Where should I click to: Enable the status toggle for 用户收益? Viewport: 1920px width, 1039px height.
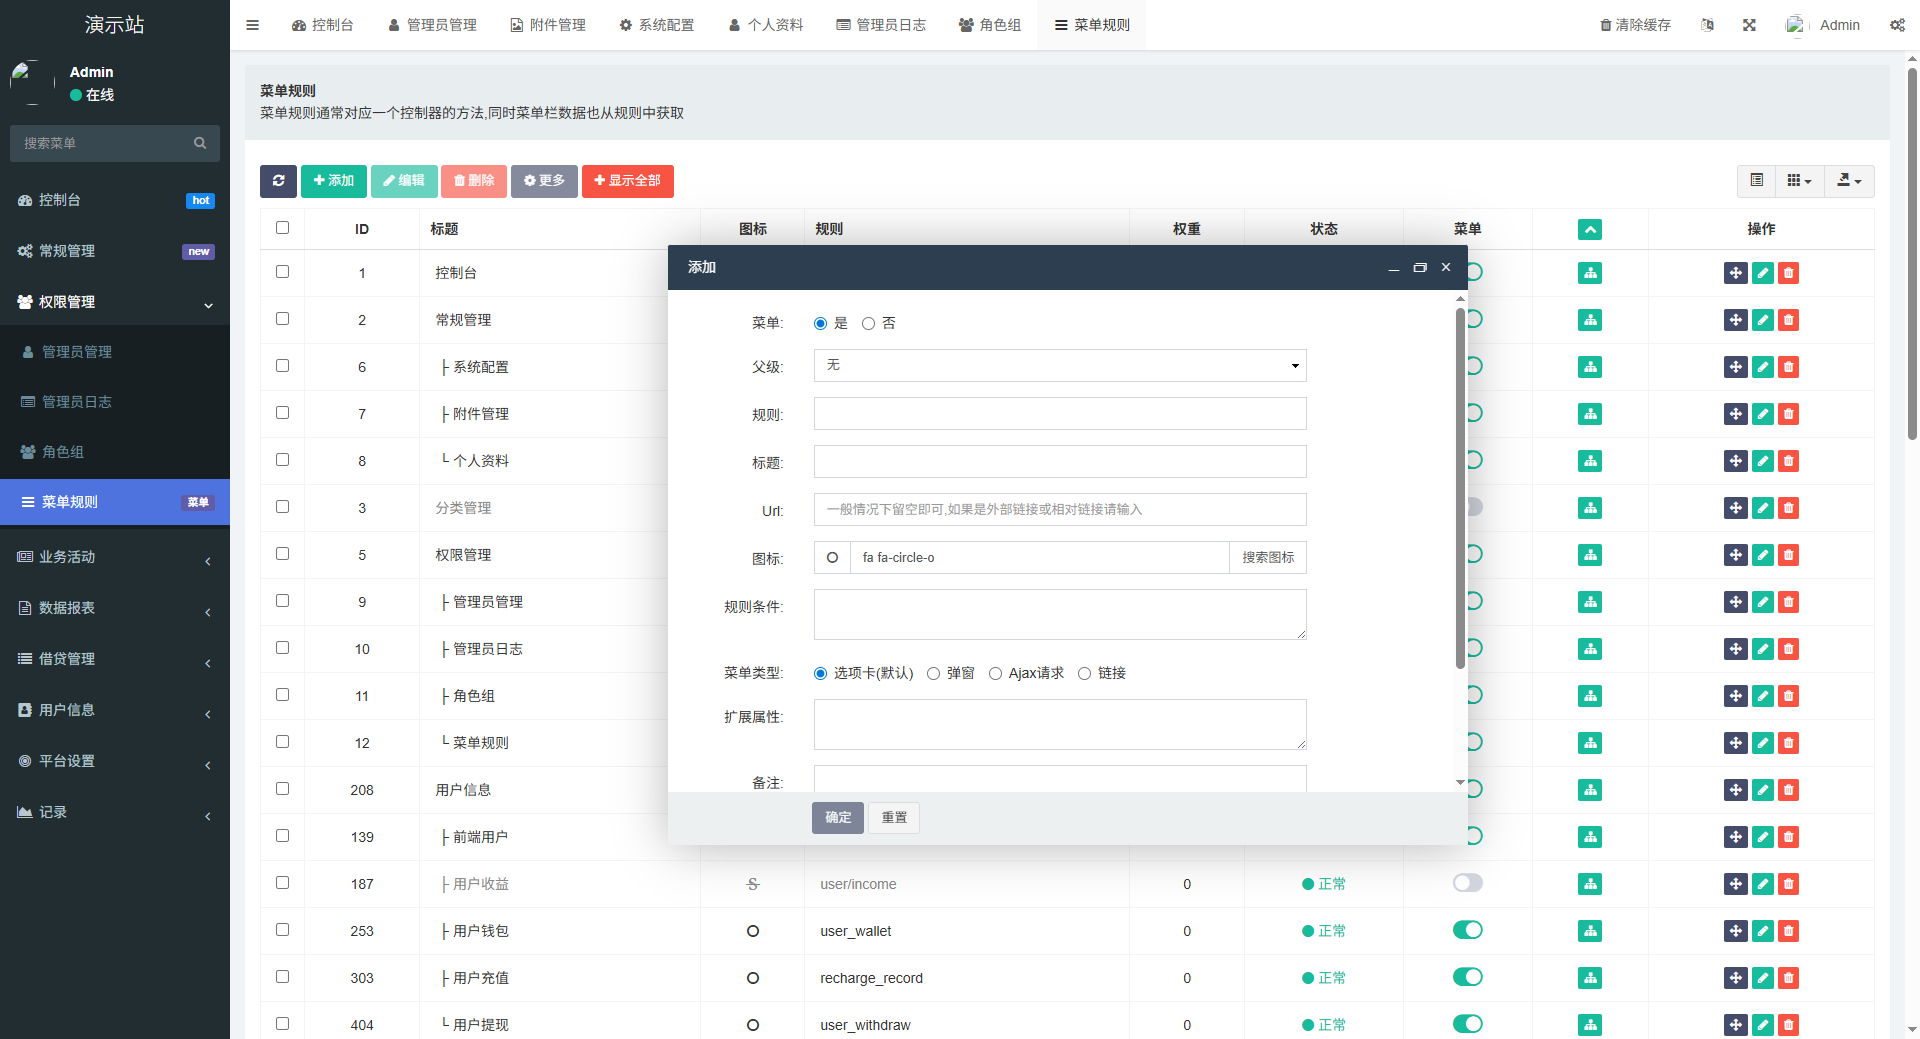tap(1467, 883)
